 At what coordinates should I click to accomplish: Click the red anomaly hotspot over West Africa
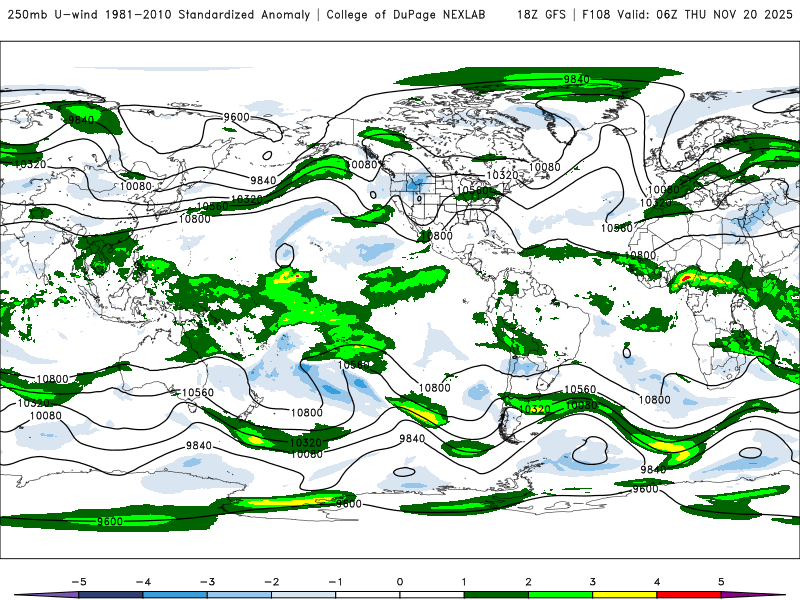(686, 278)
